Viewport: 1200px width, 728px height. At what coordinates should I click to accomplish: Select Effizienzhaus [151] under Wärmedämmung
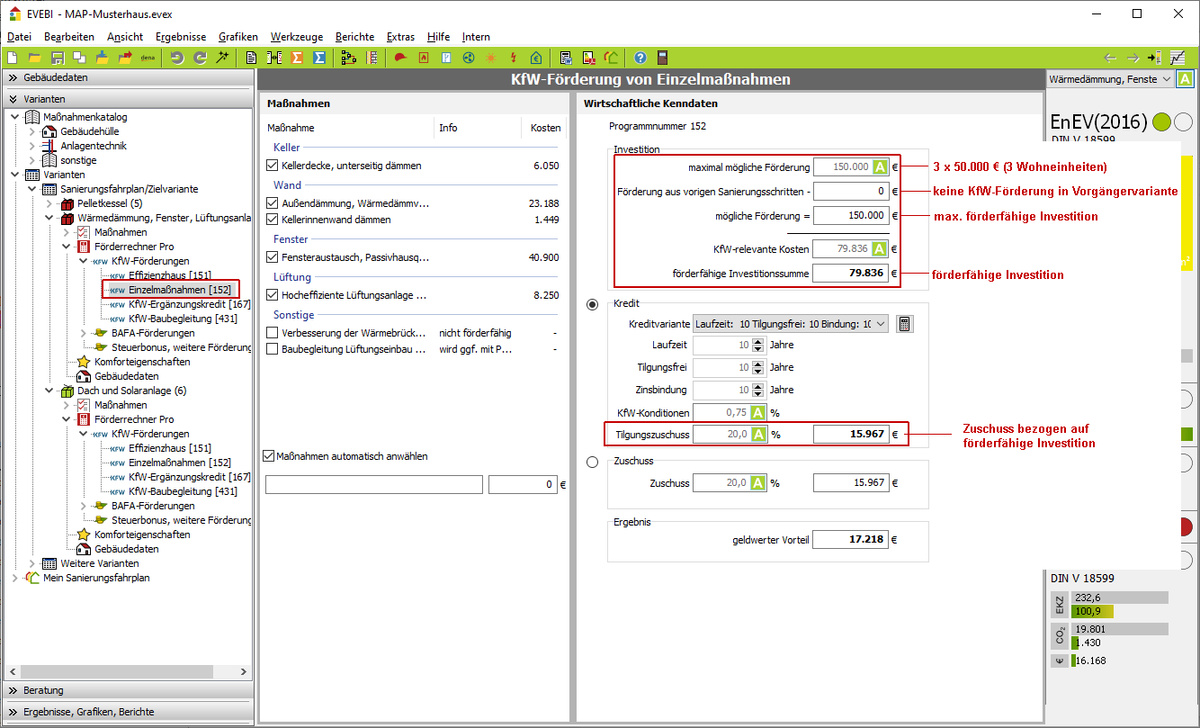coord(170,275)
